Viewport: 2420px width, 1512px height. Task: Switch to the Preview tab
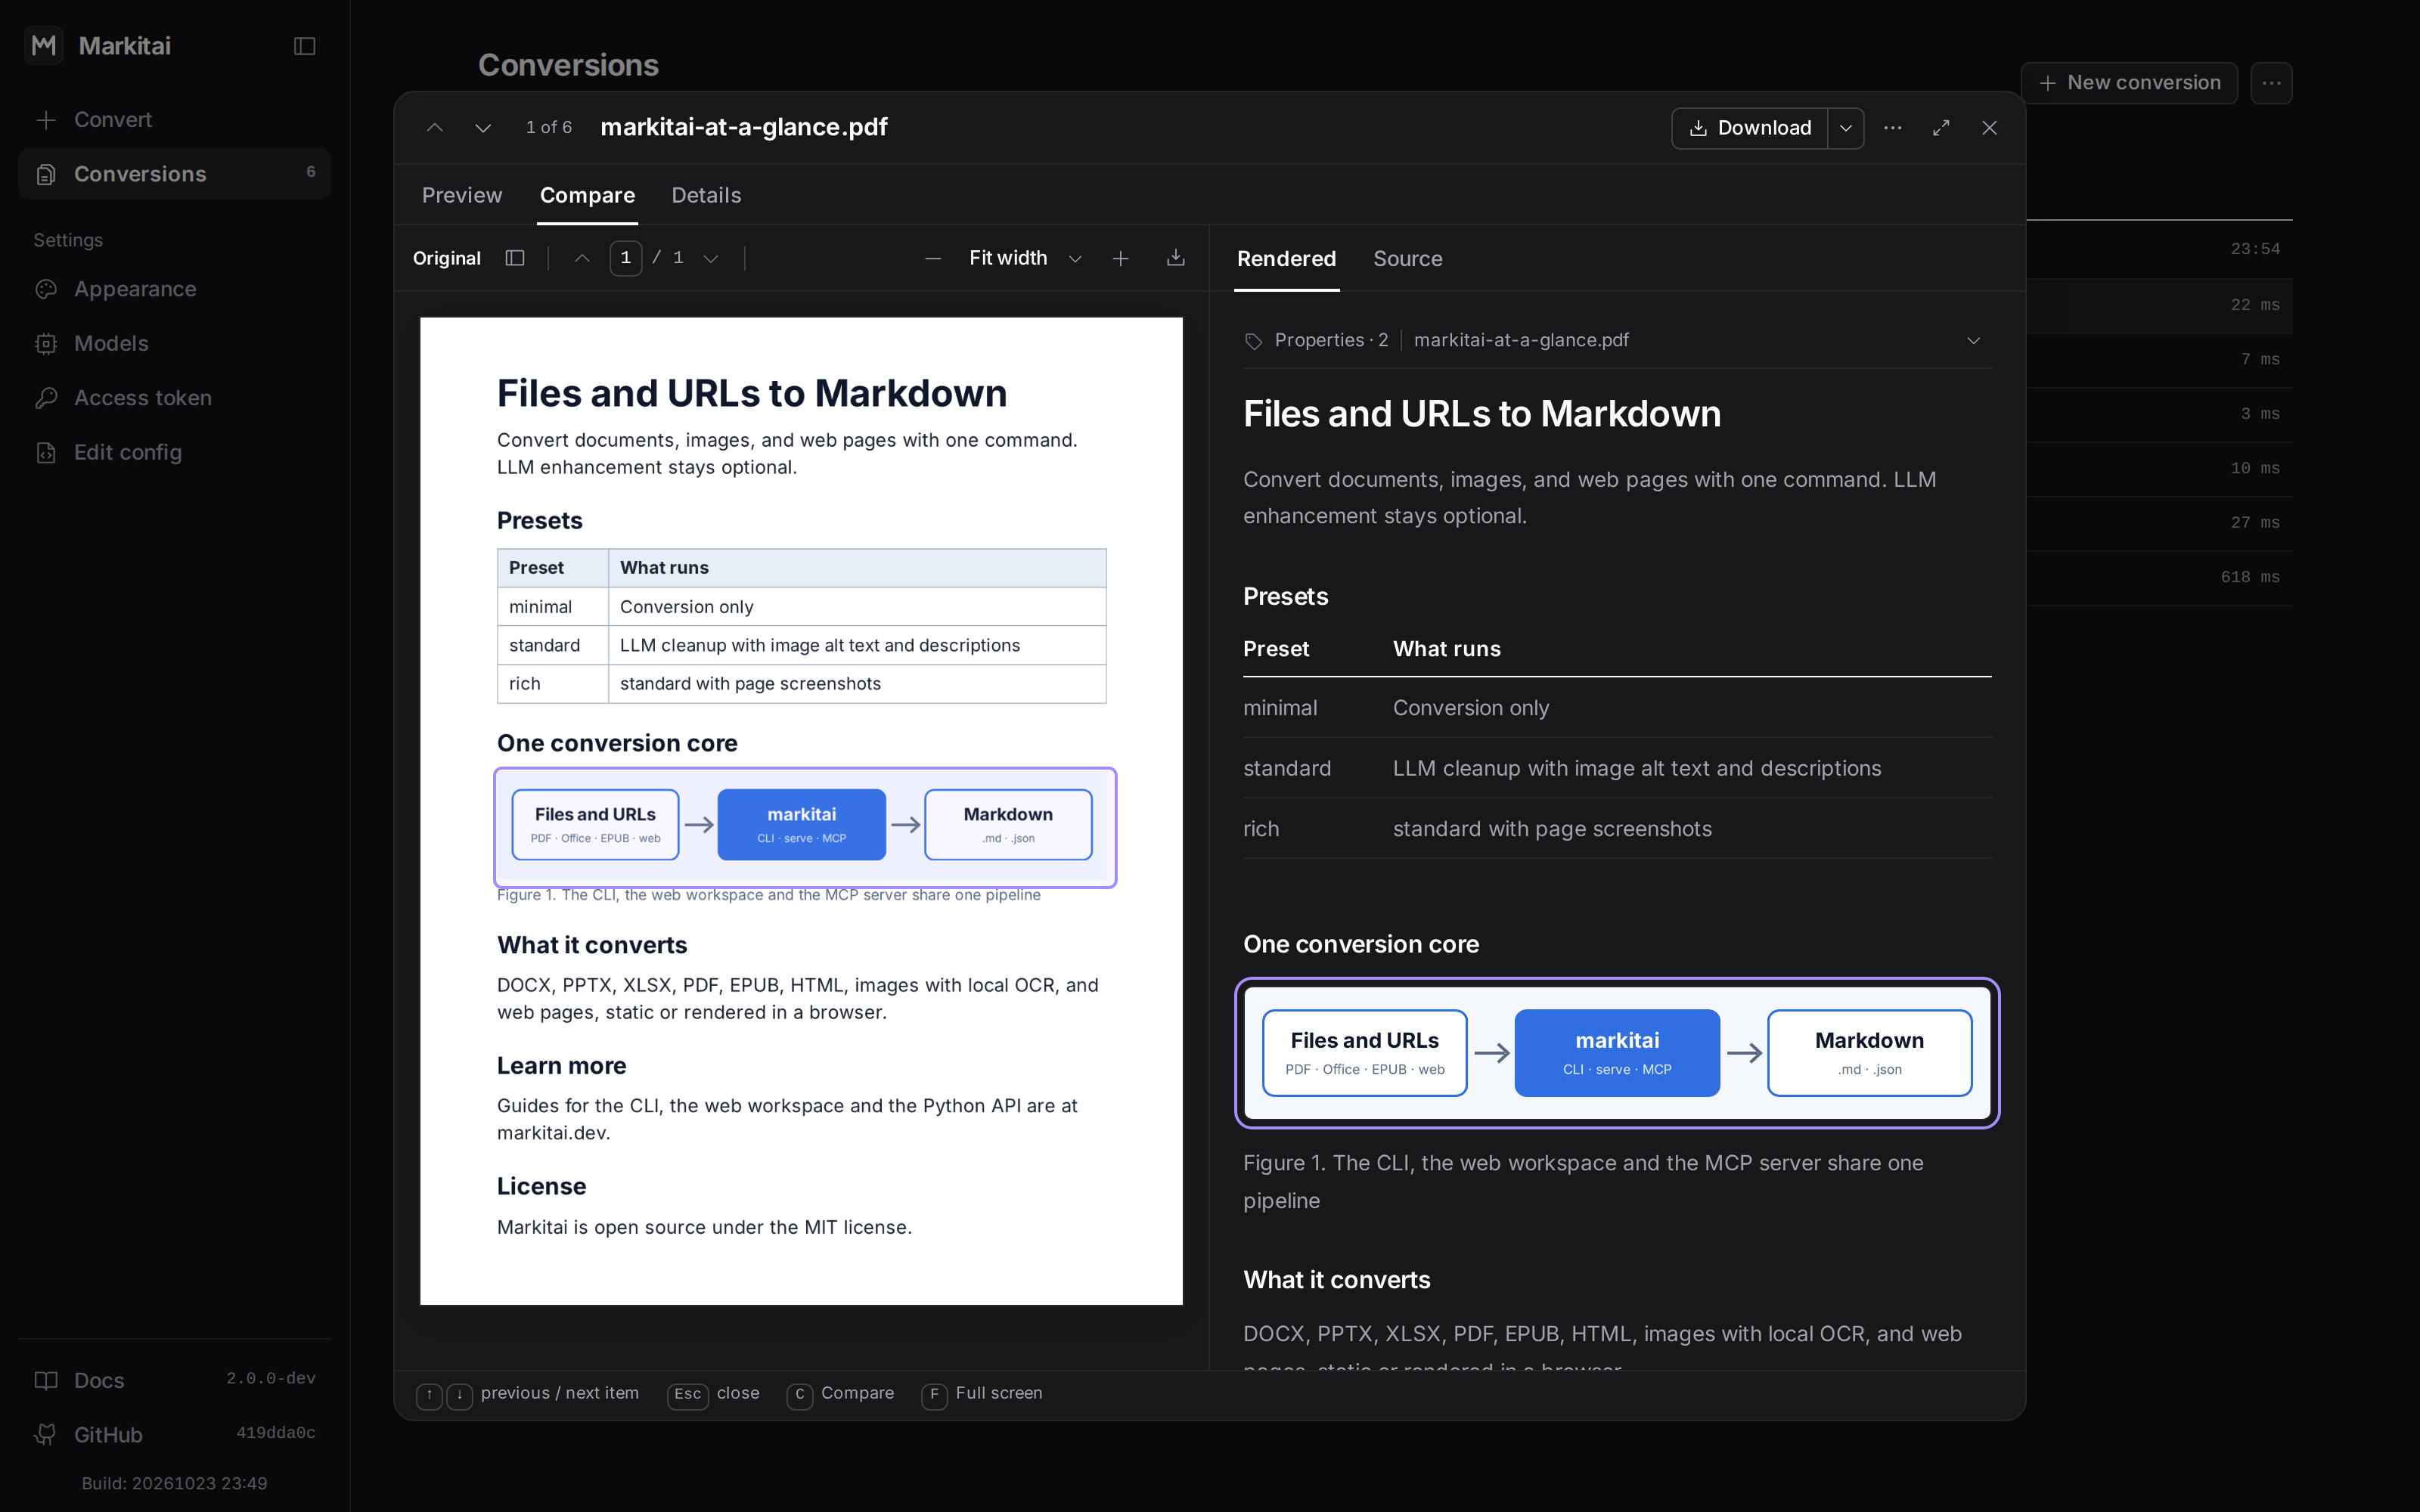[x=462, y=195]
